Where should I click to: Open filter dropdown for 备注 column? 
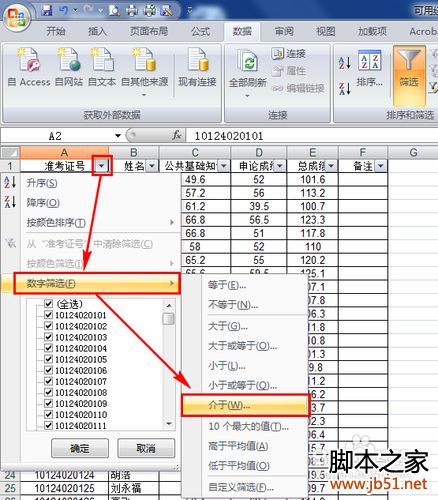[x=381, y=166]
